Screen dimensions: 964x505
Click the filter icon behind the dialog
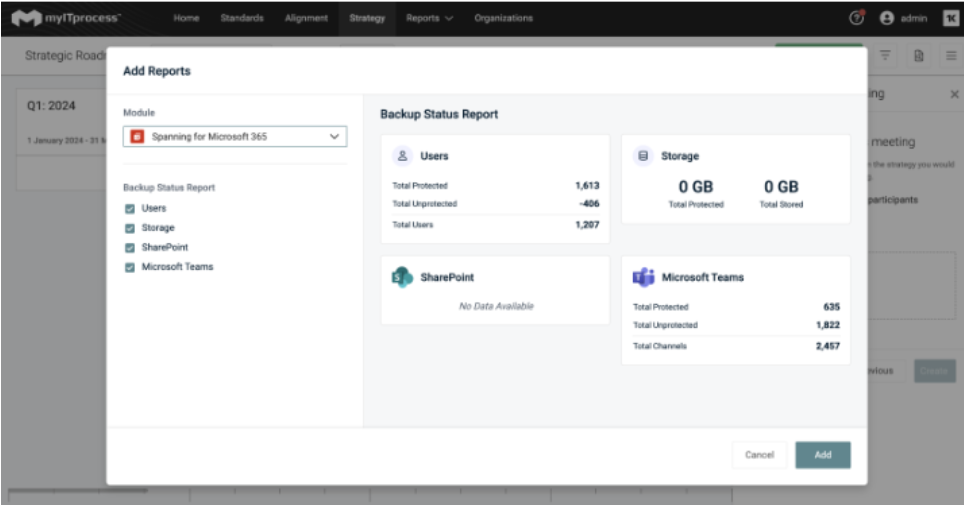point(885,55)
